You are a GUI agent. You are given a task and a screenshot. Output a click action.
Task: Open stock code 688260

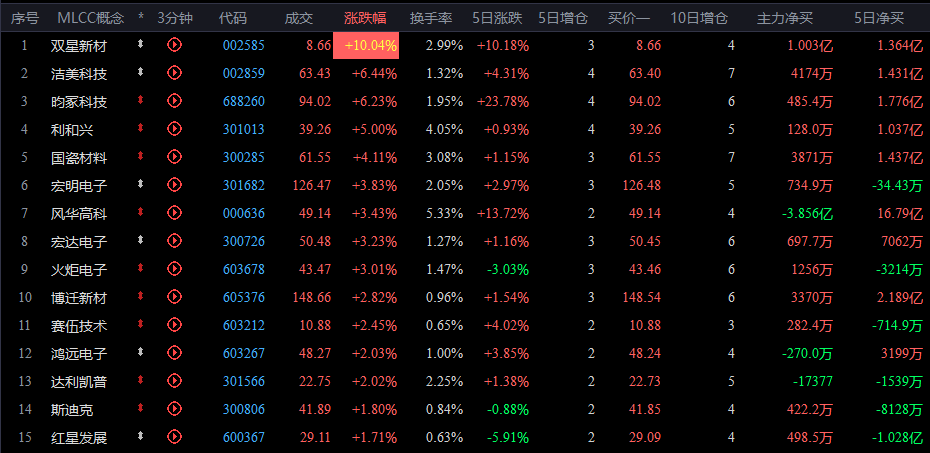[244, 101]
